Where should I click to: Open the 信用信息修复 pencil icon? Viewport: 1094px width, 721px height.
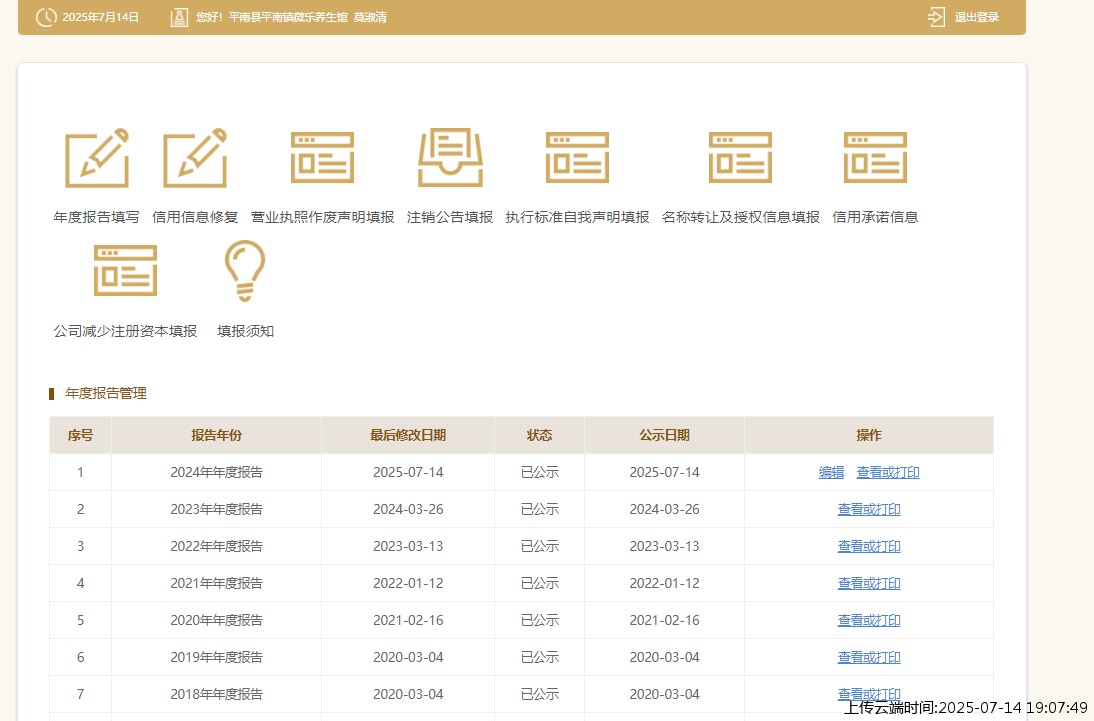pyautogui.click(x=195, y=158)
